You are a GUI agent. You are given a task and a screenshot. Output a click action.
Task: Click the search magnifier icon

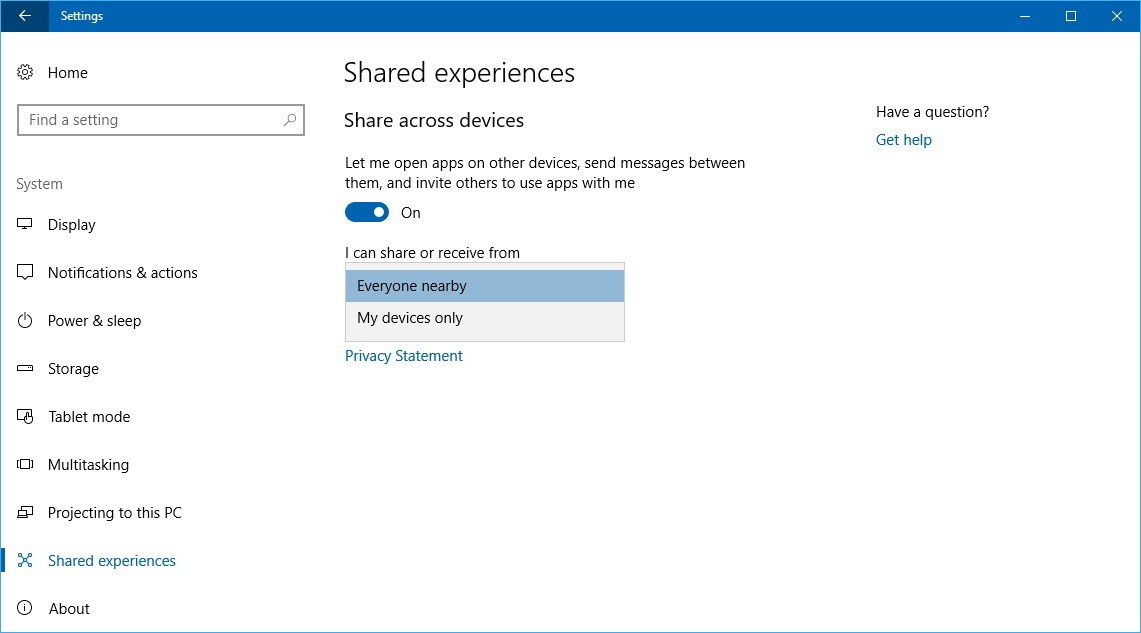pyautogui.click(x=290, y=120)
